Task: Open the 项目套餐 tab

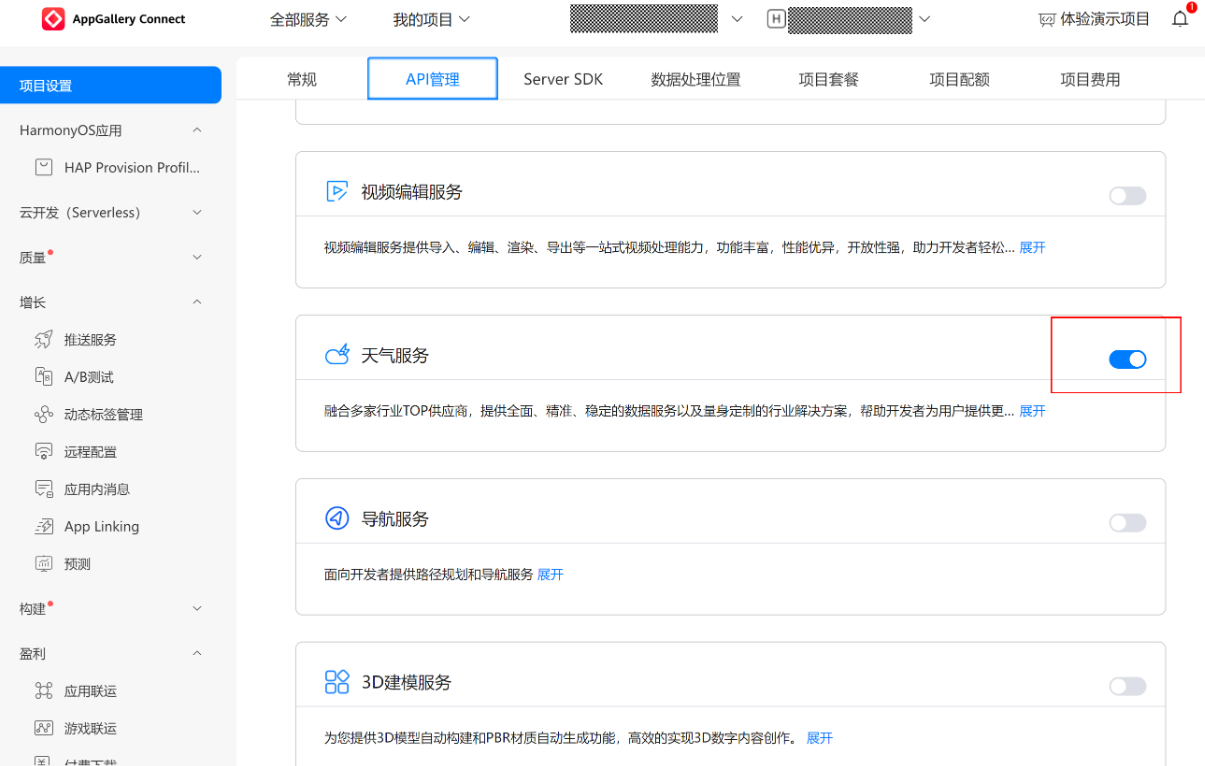Action: pos(828,79)
